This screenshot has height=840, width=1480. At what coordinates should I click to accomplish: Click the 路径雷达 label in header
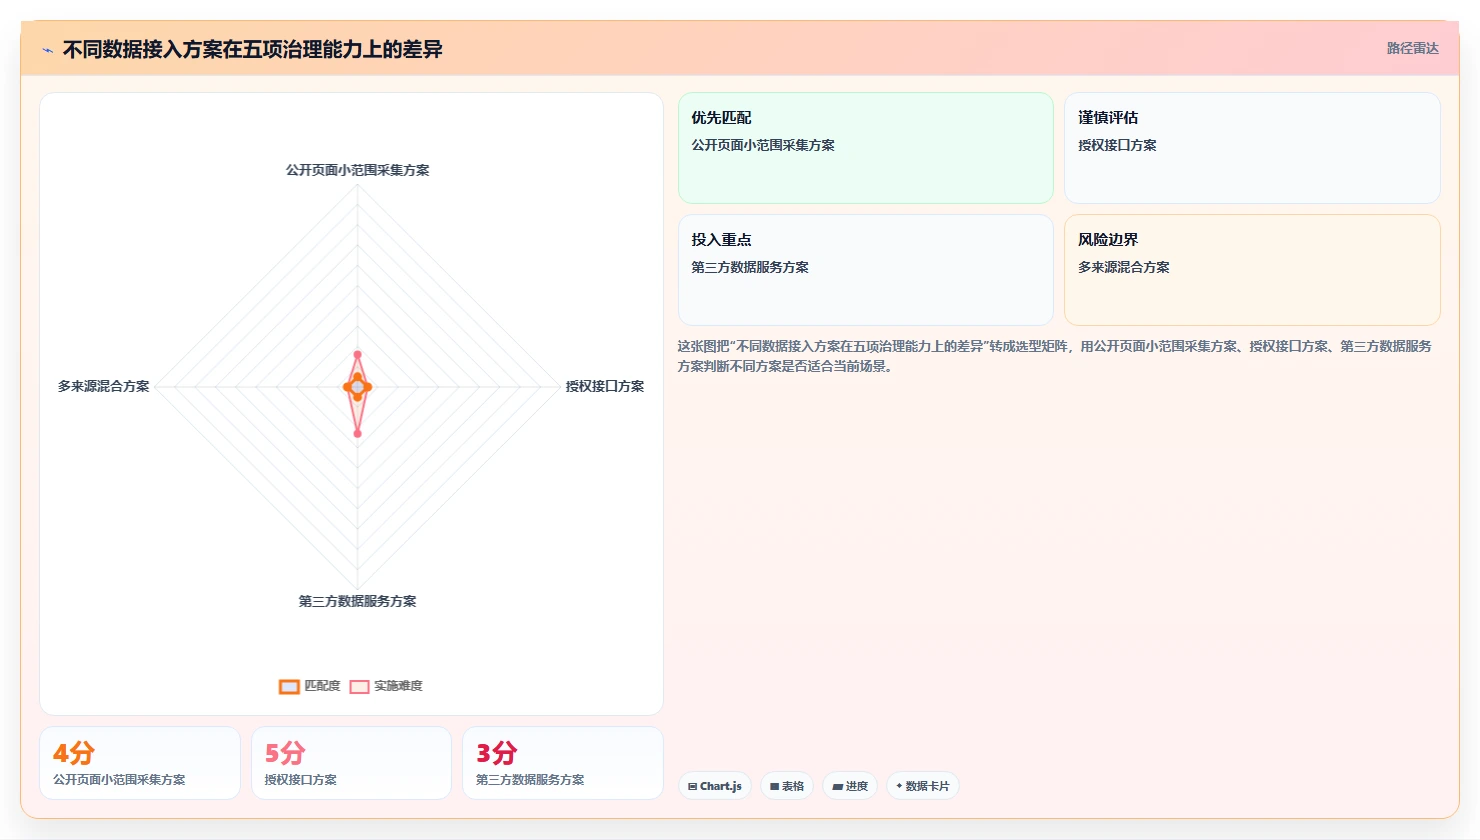(1412, 49)
